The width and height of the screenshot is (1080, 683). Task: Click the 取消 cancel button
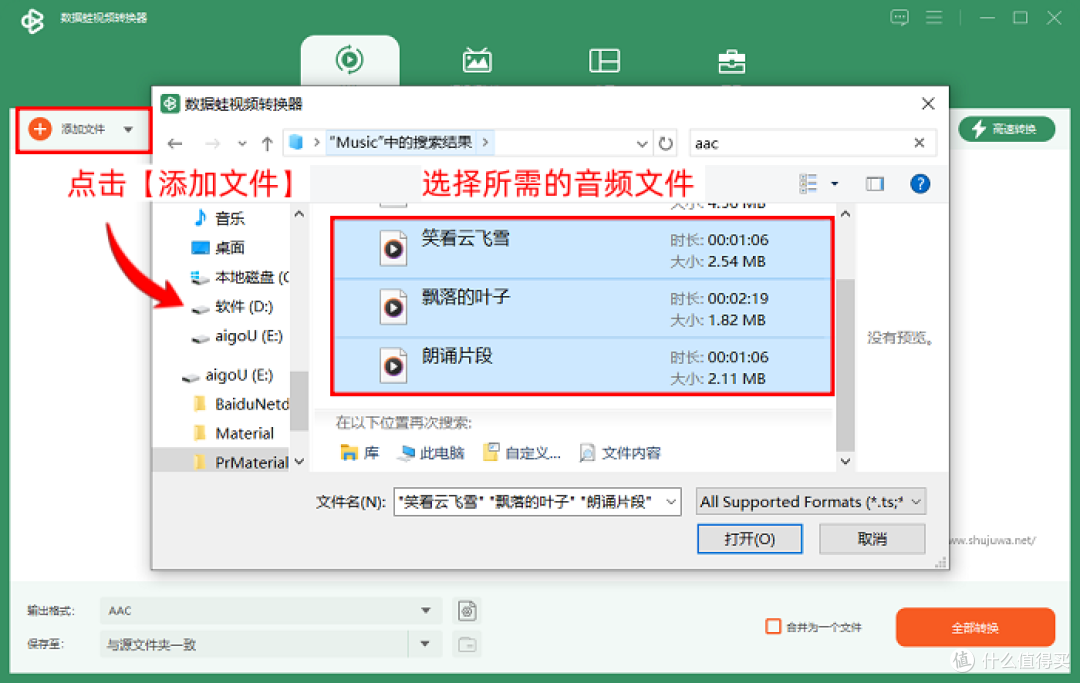point(872,538)
